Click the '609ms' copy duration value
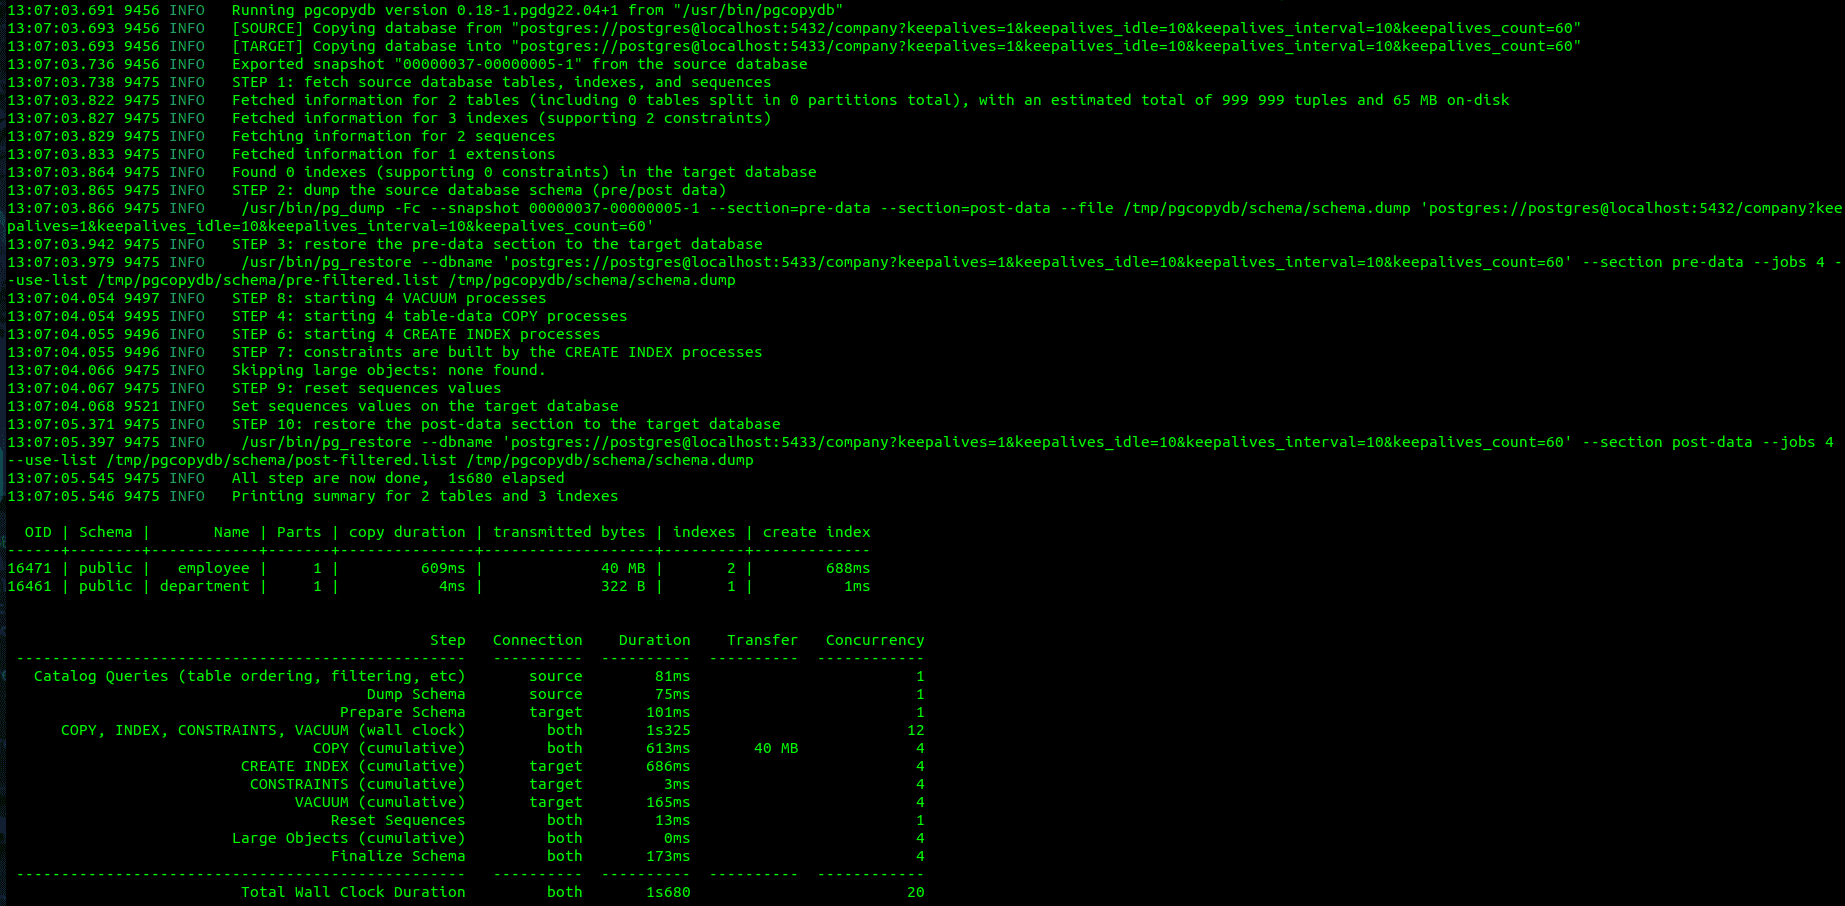 pyautogui.click(x=443, y=568)
